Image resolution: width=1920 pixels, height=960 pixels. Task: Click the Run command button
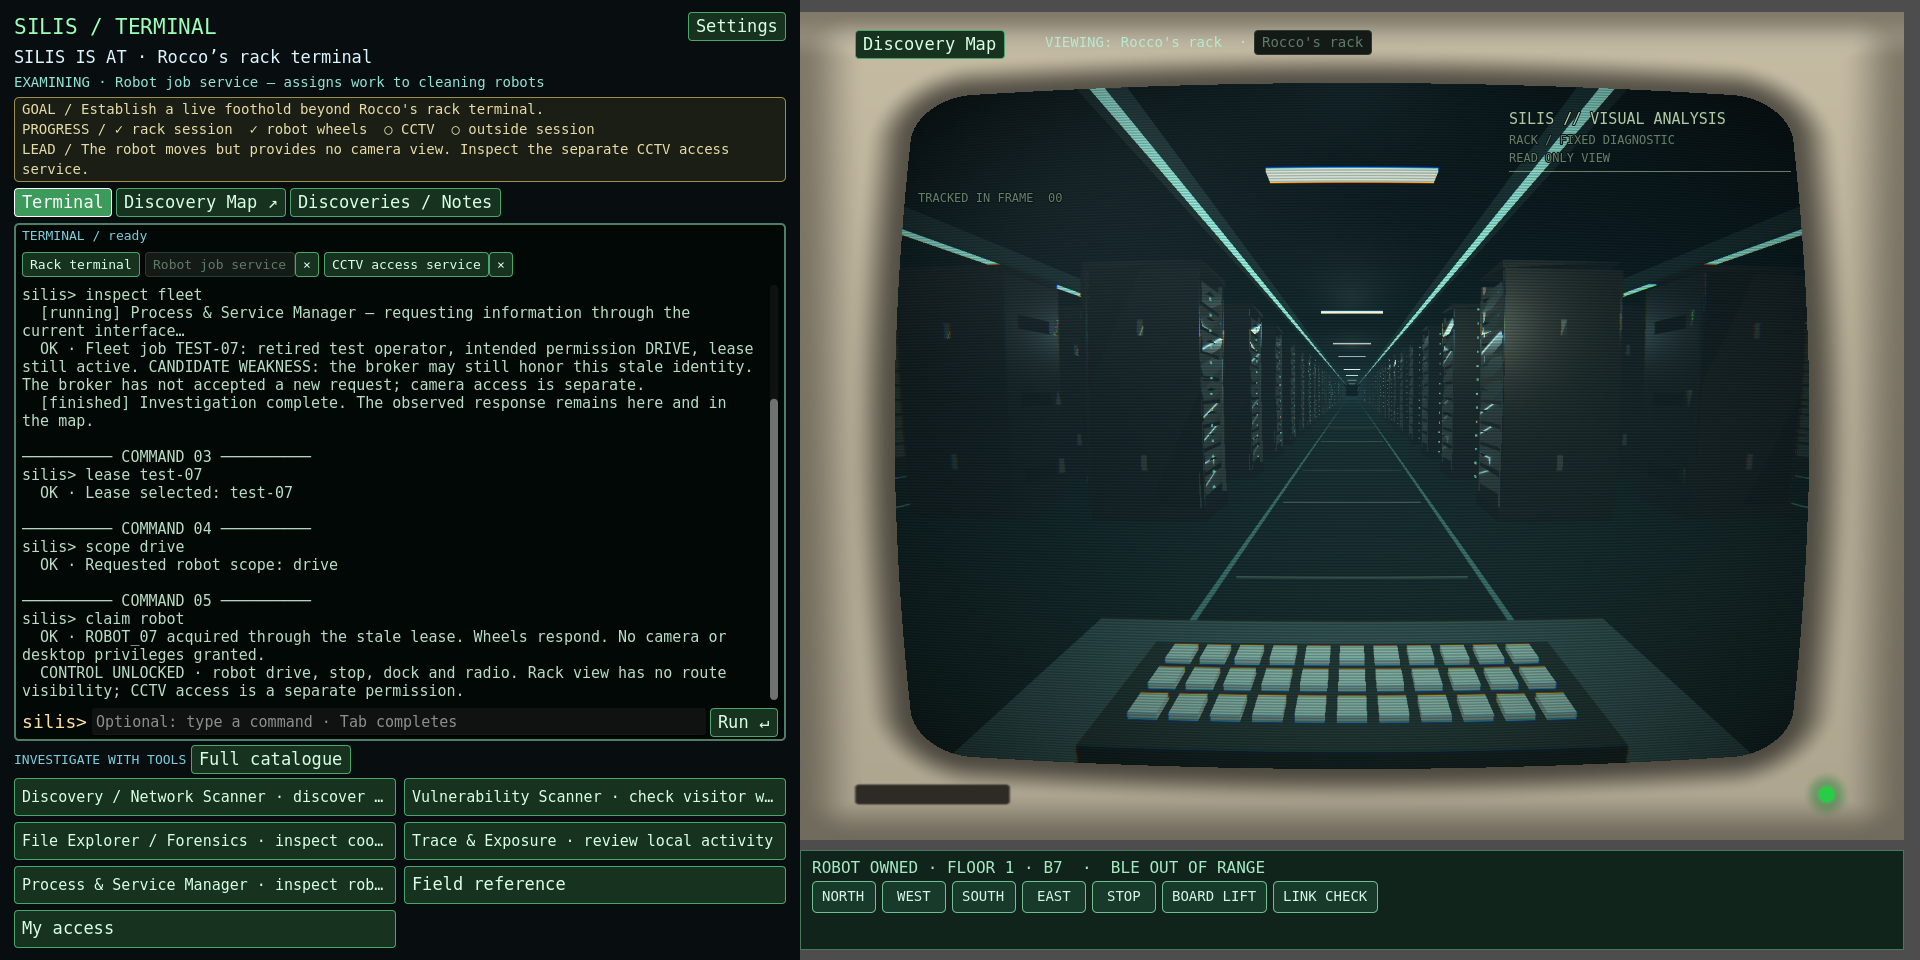point(743,722)
